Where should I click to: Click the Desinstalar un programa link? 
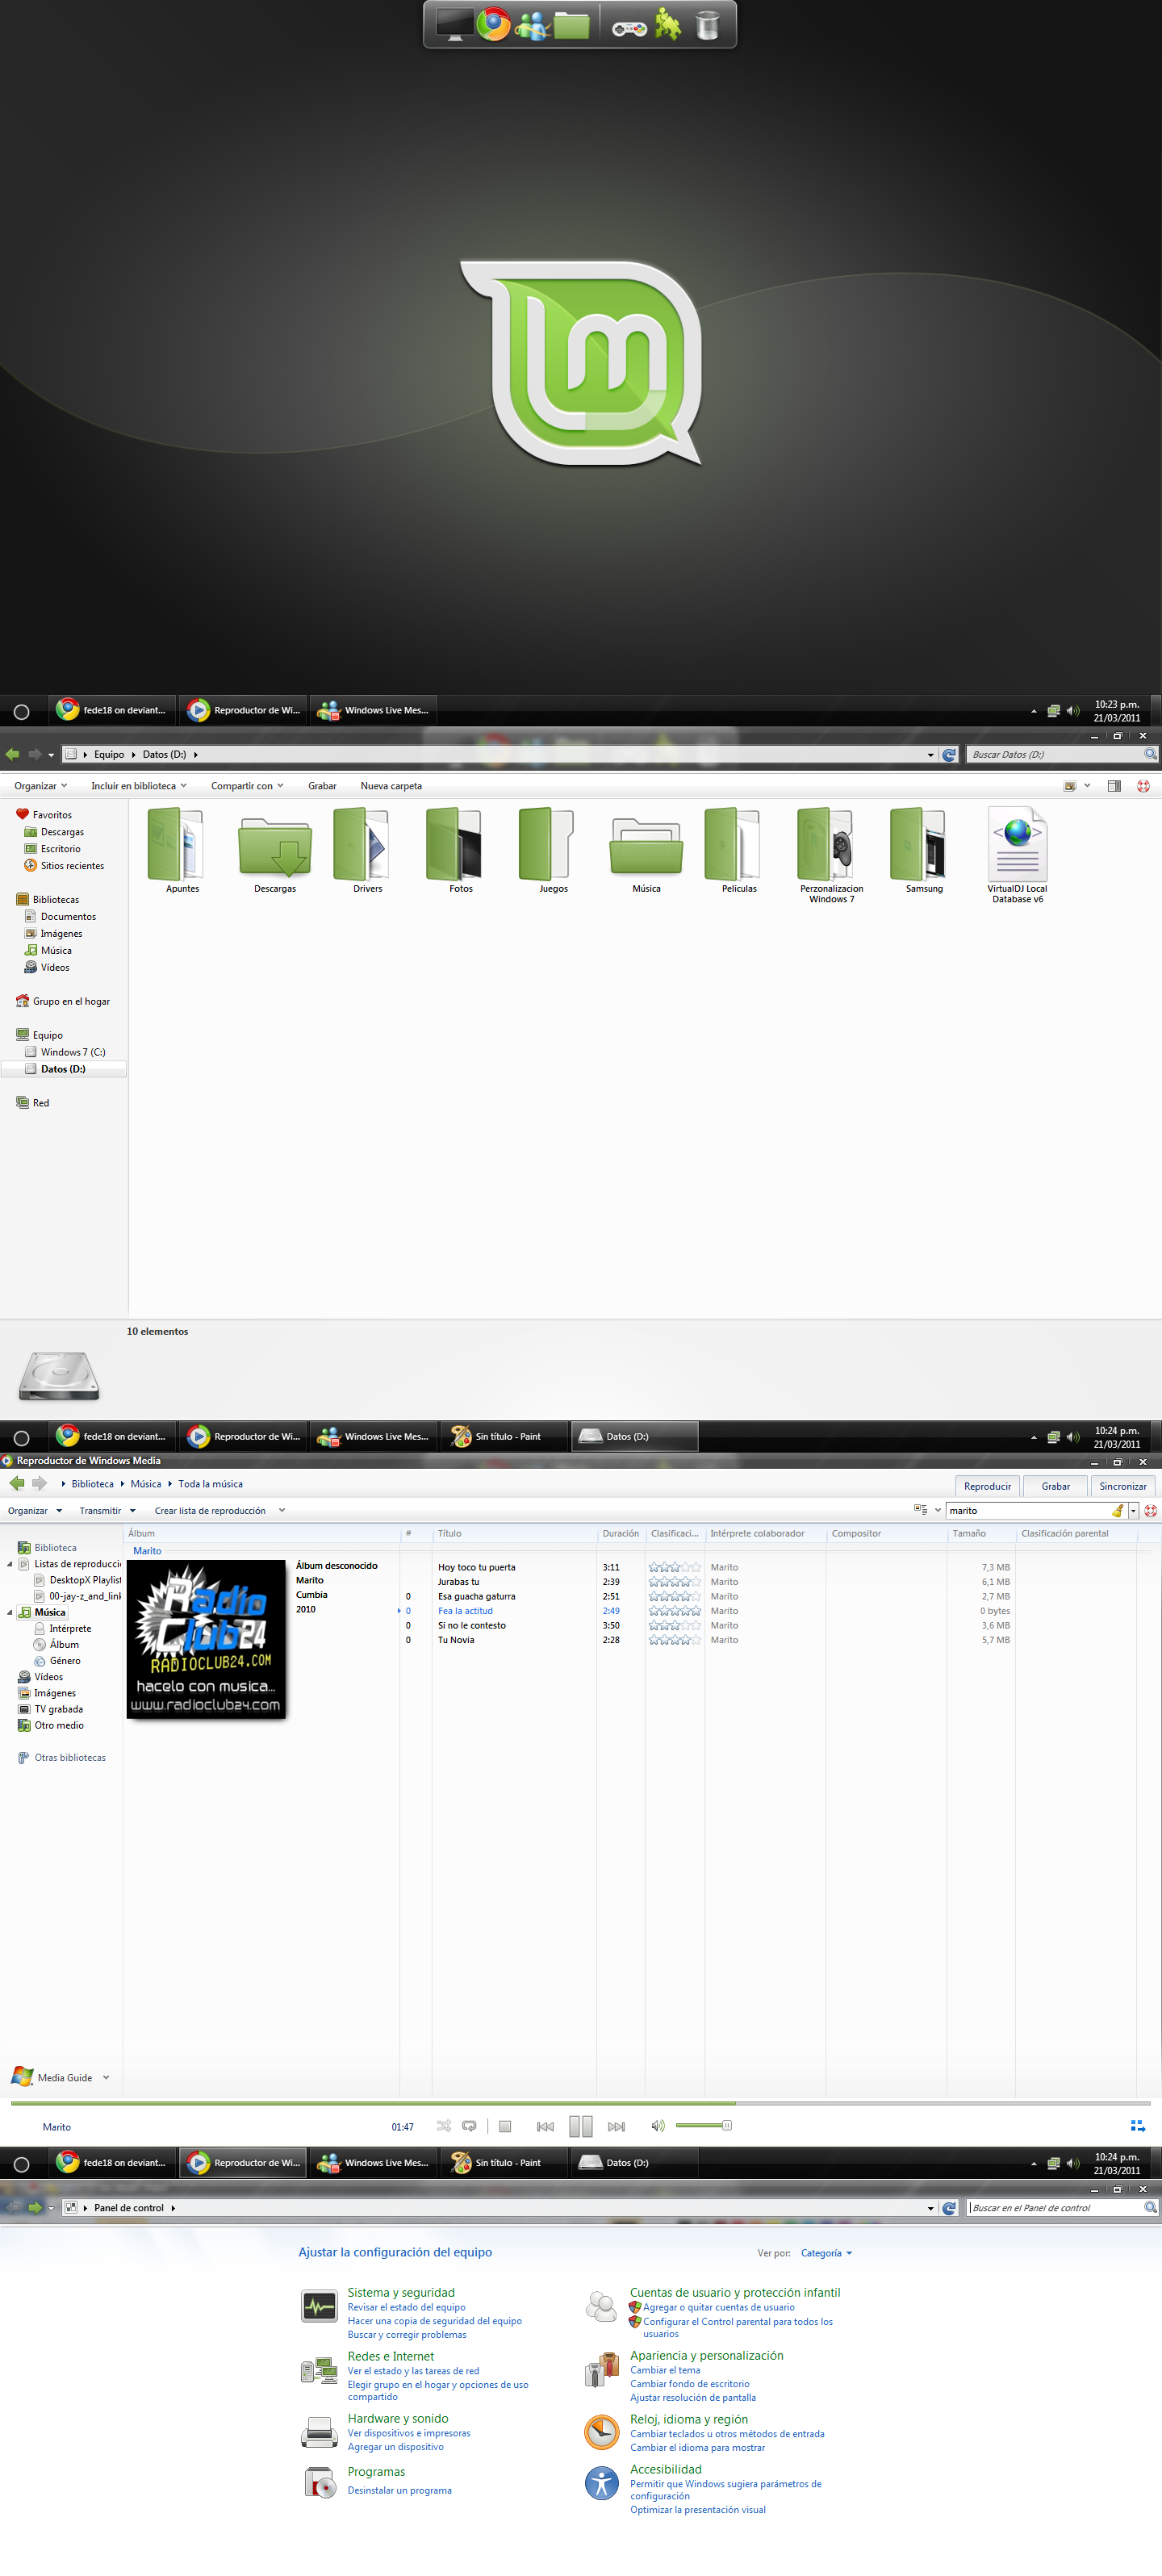(x=399, y=2491)
